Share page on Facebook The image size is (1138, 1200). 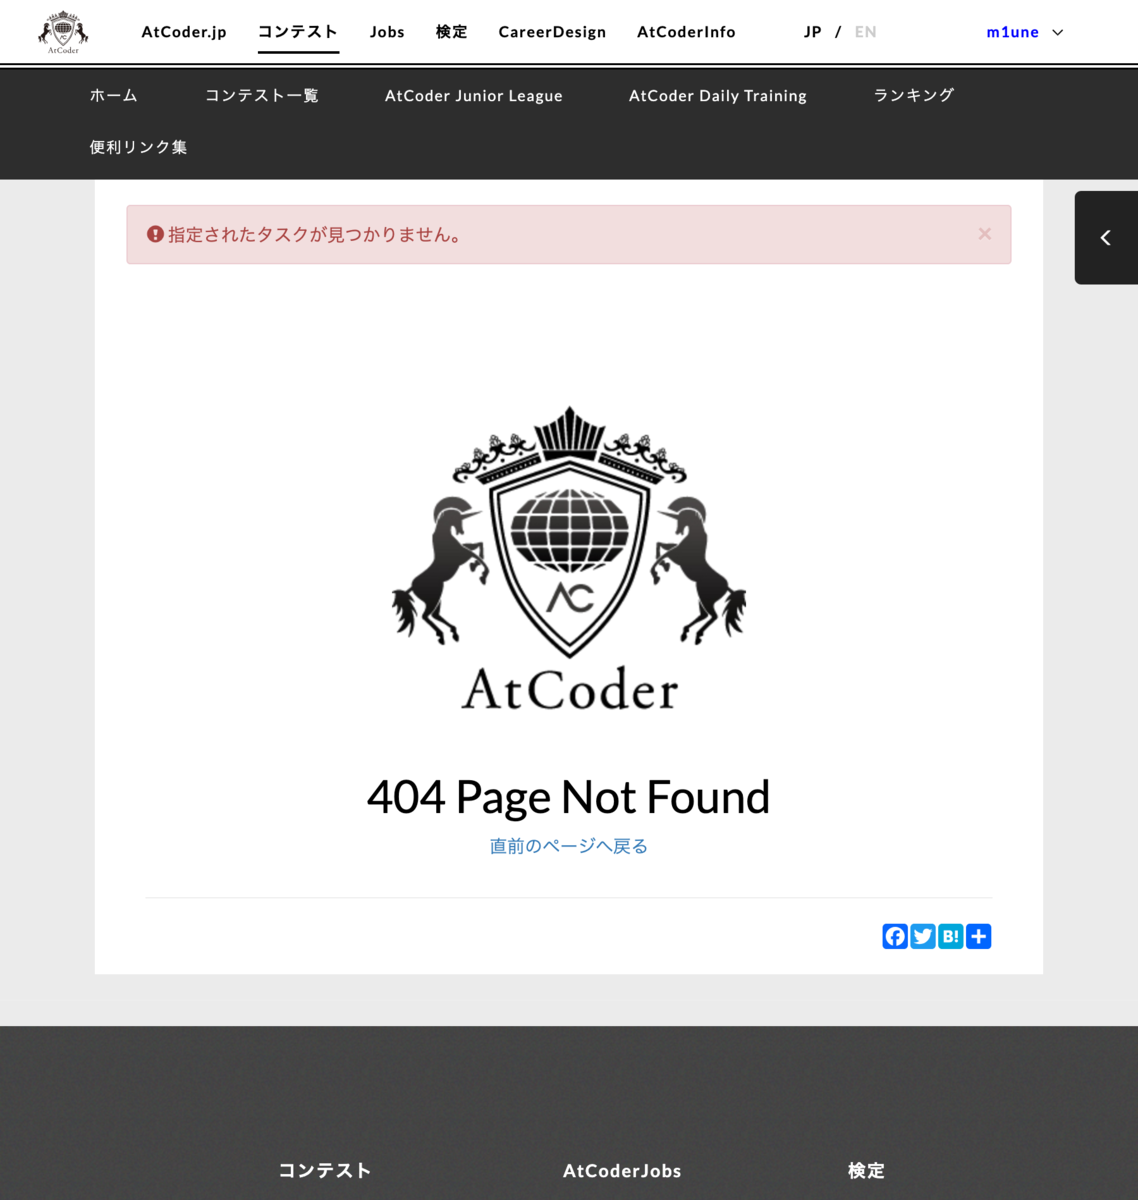[895, 936]
